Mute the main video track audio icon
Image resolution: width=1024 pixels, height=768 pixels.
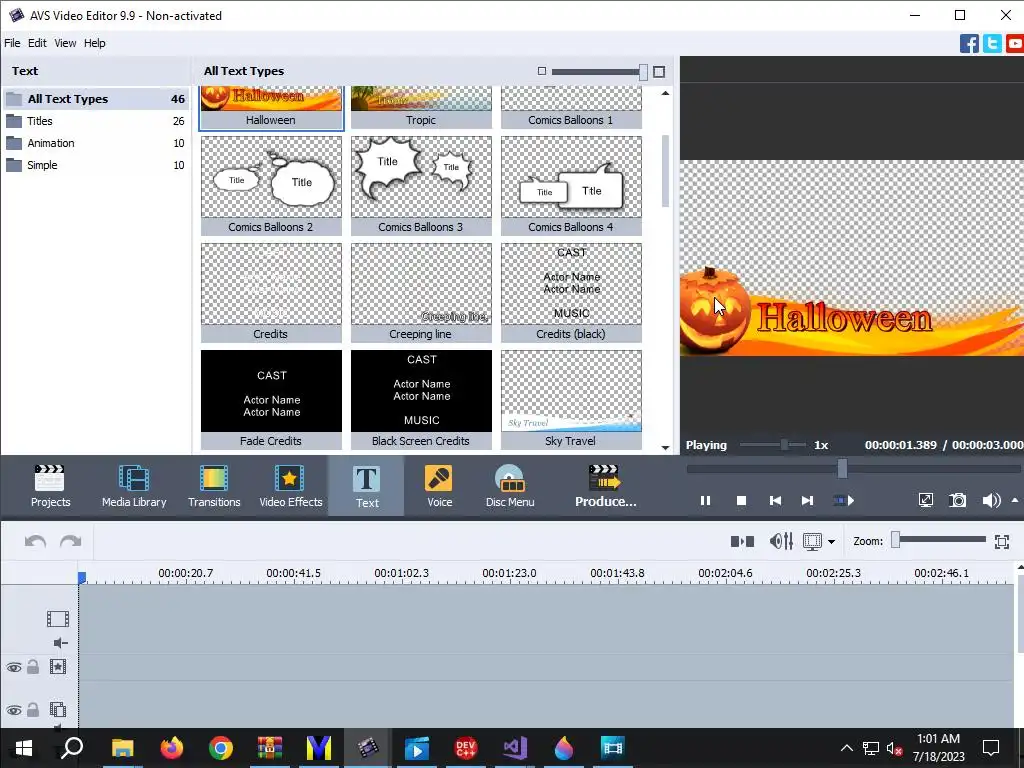[60, 643]
